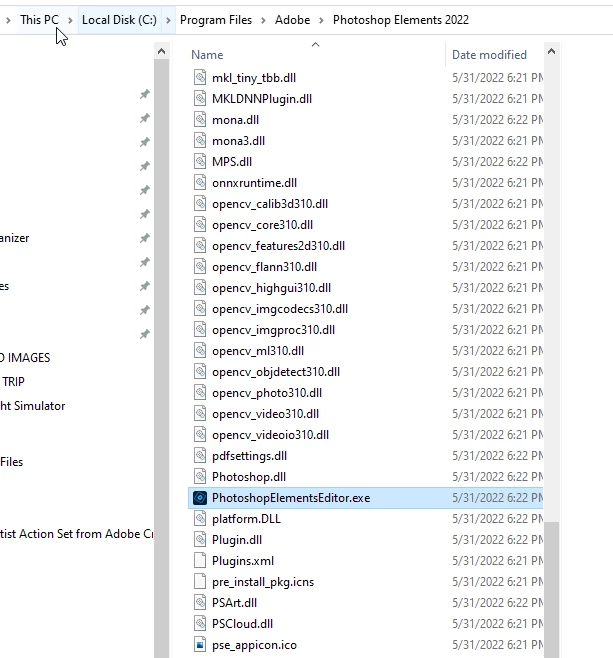Screen dimensions: 613x658
Task: Select 'ht Simulator' in the navigation pane
Action: [33, 406]
